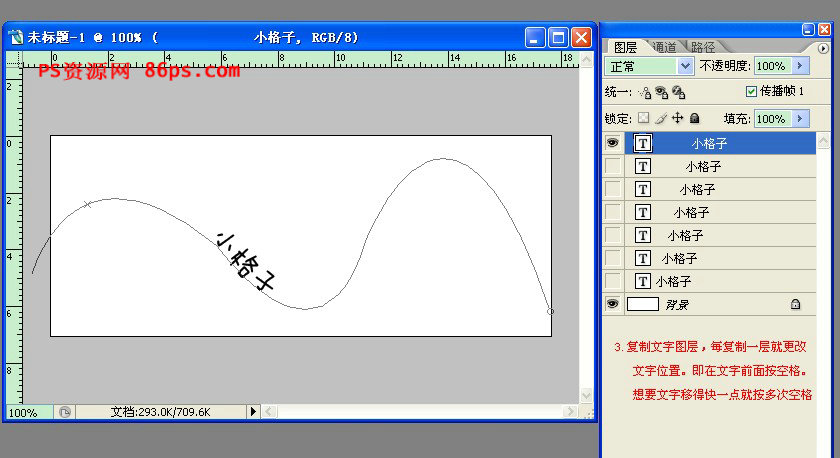Toggle lock all padlock icon
Viewport: 840px width, 458px height.
click(694, 118)
